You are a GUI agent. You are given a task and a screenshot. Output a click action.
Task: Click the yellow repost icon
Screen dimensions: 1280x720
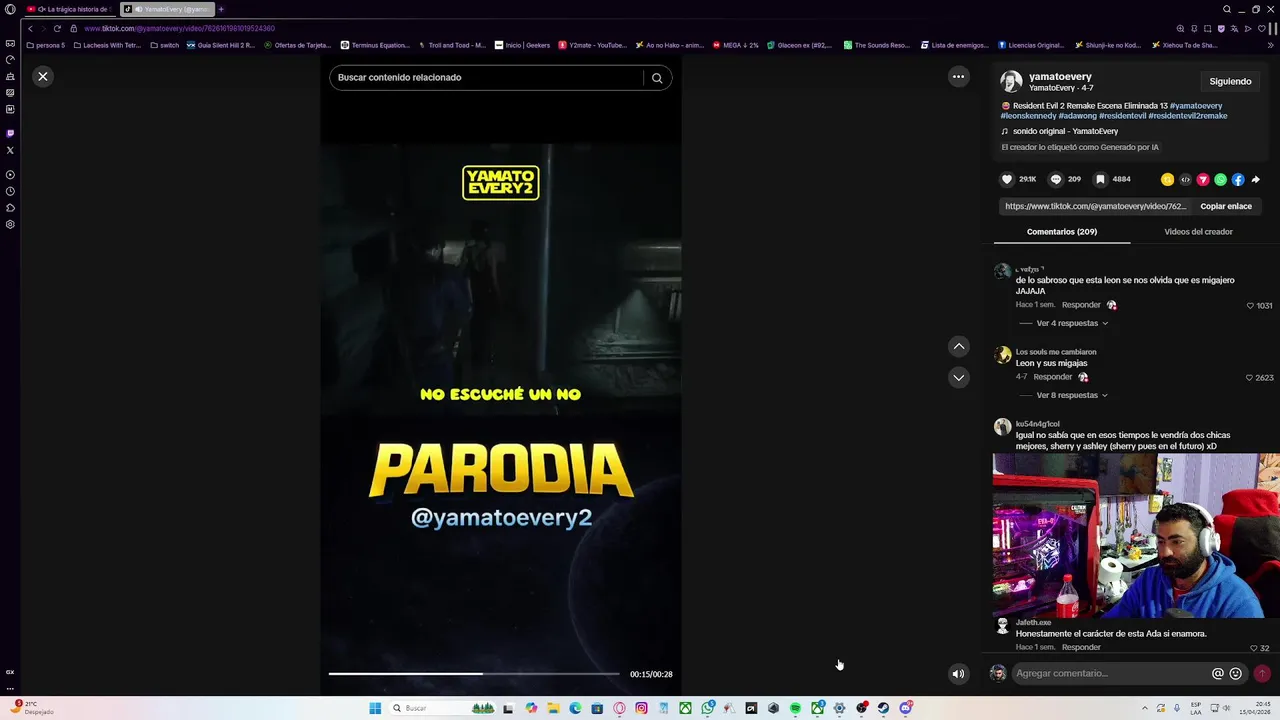click(x=1167, y=180)
